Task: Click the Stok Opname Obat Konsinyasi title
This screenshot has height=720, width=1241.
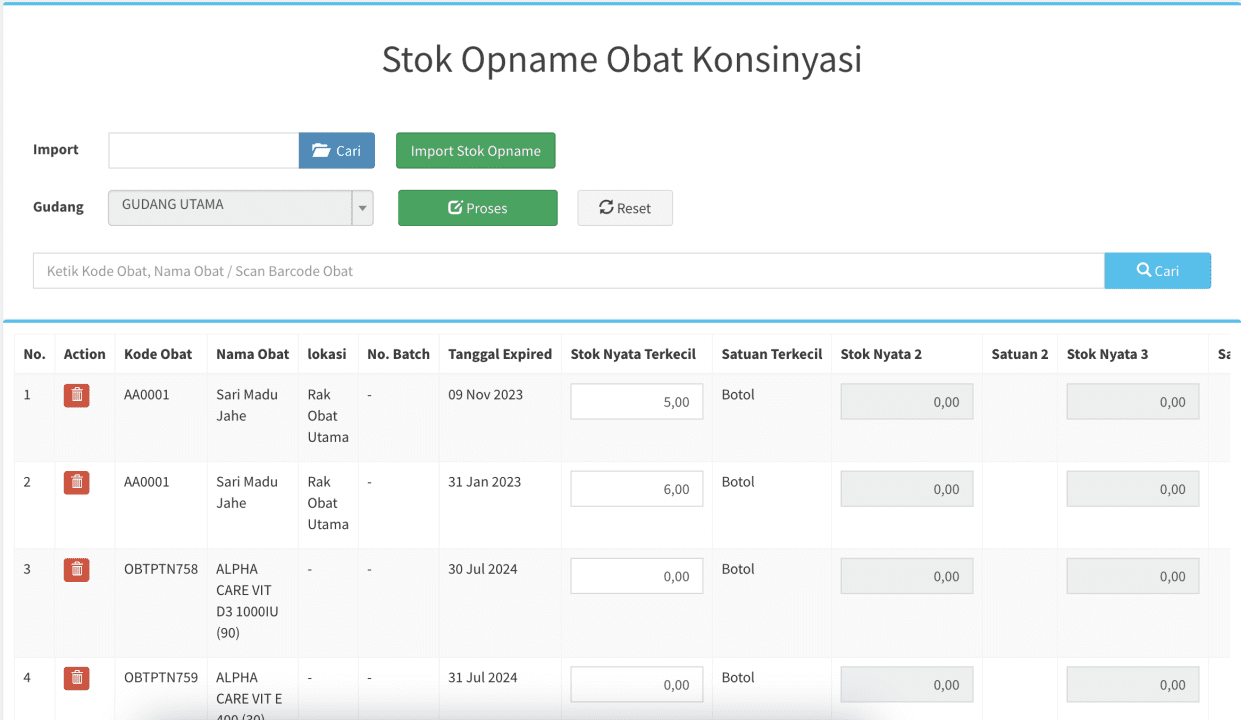Action: click(x=622, y=60)
